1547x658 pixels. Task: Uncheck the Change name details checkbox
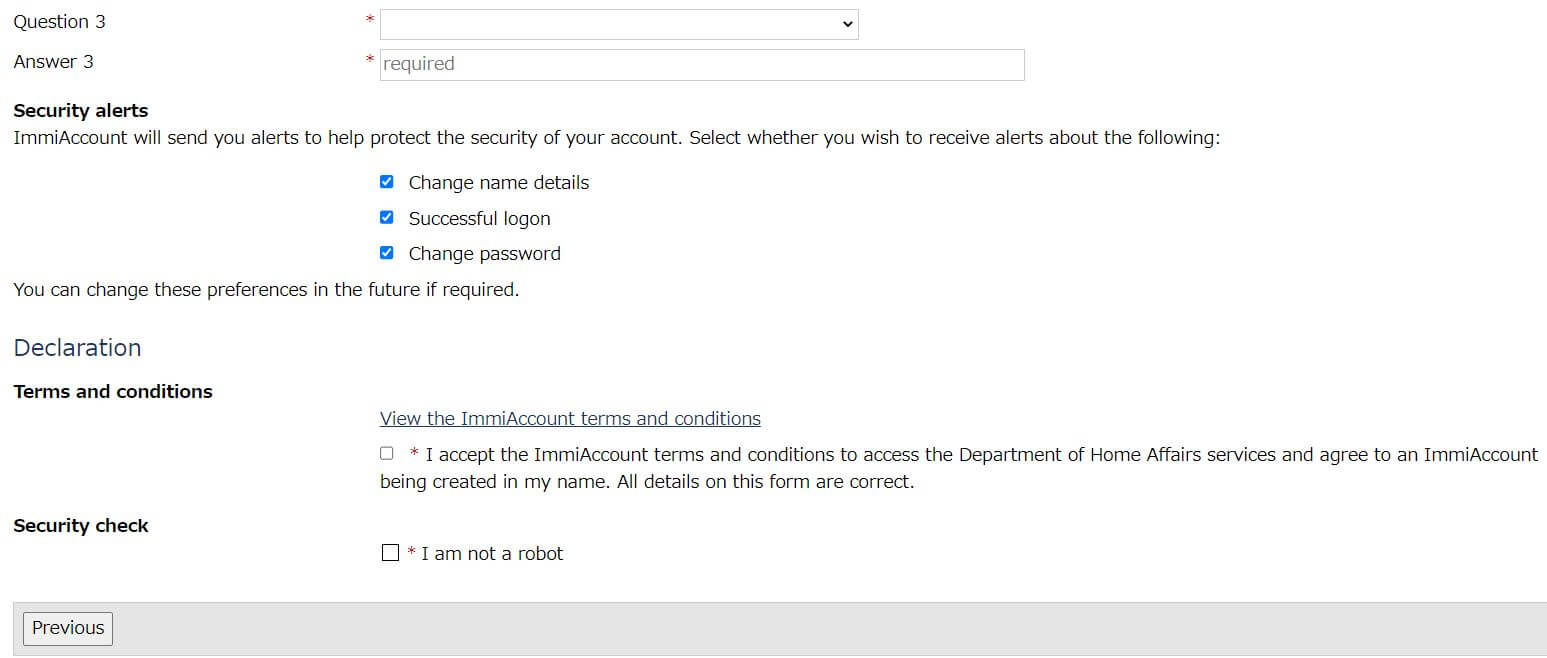click(387, 182)
